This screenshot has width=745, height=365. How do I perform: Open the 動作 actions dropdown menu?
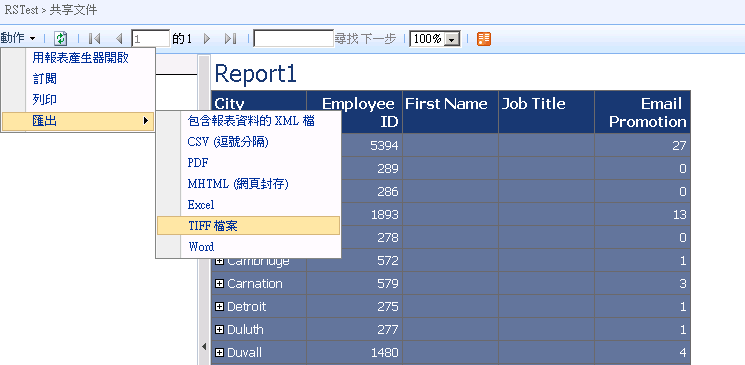coord(18,38)
